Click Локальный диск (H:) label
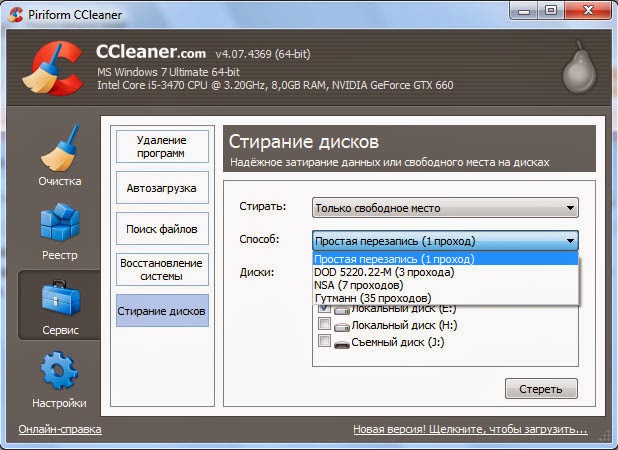 404,325
